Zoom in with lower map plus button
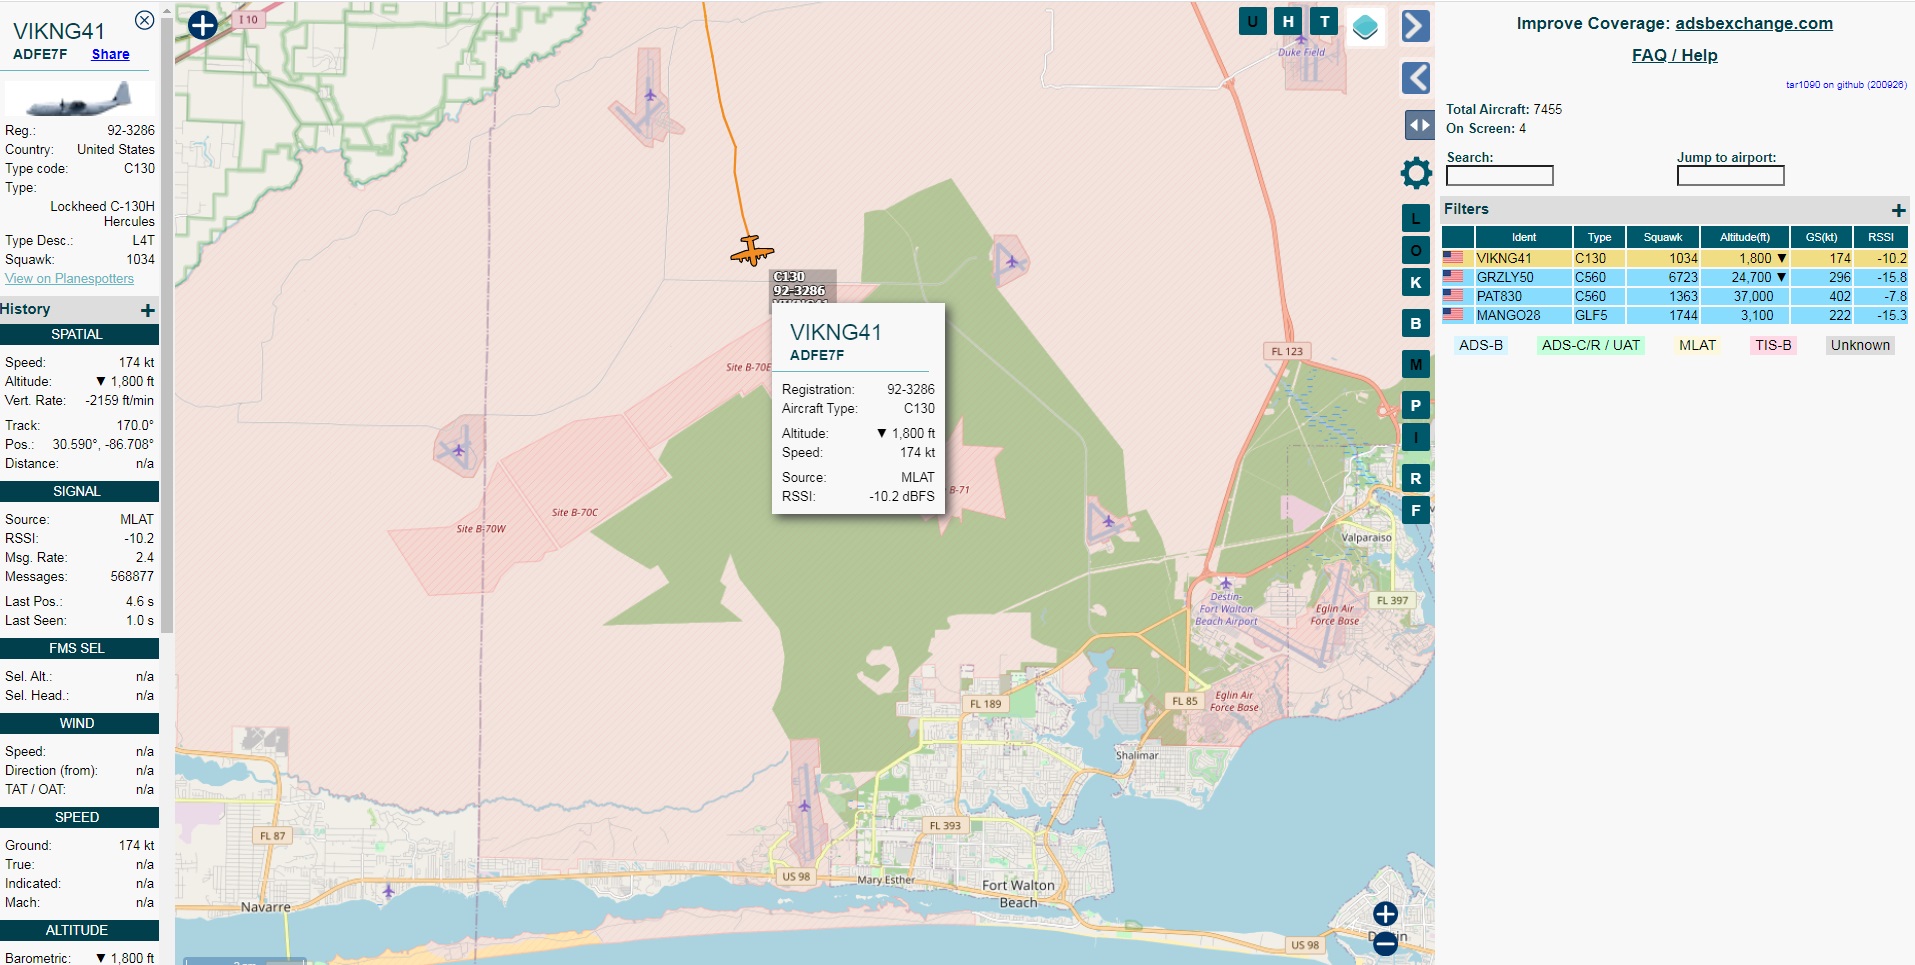Screen dimensions: 1915x965 point(1385,913)
